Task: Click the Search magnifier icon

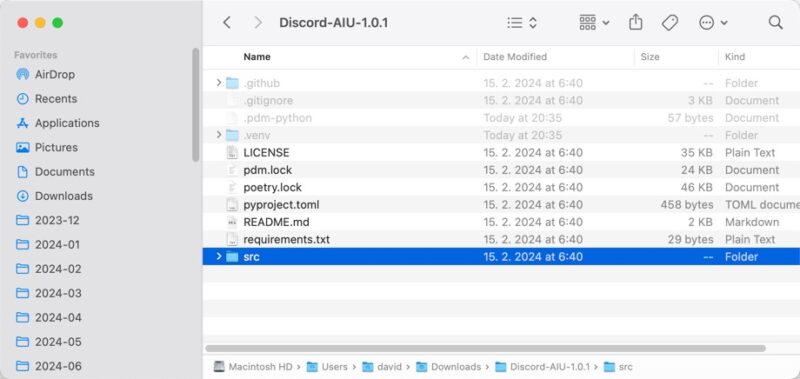Action: (x=775, y=22)
